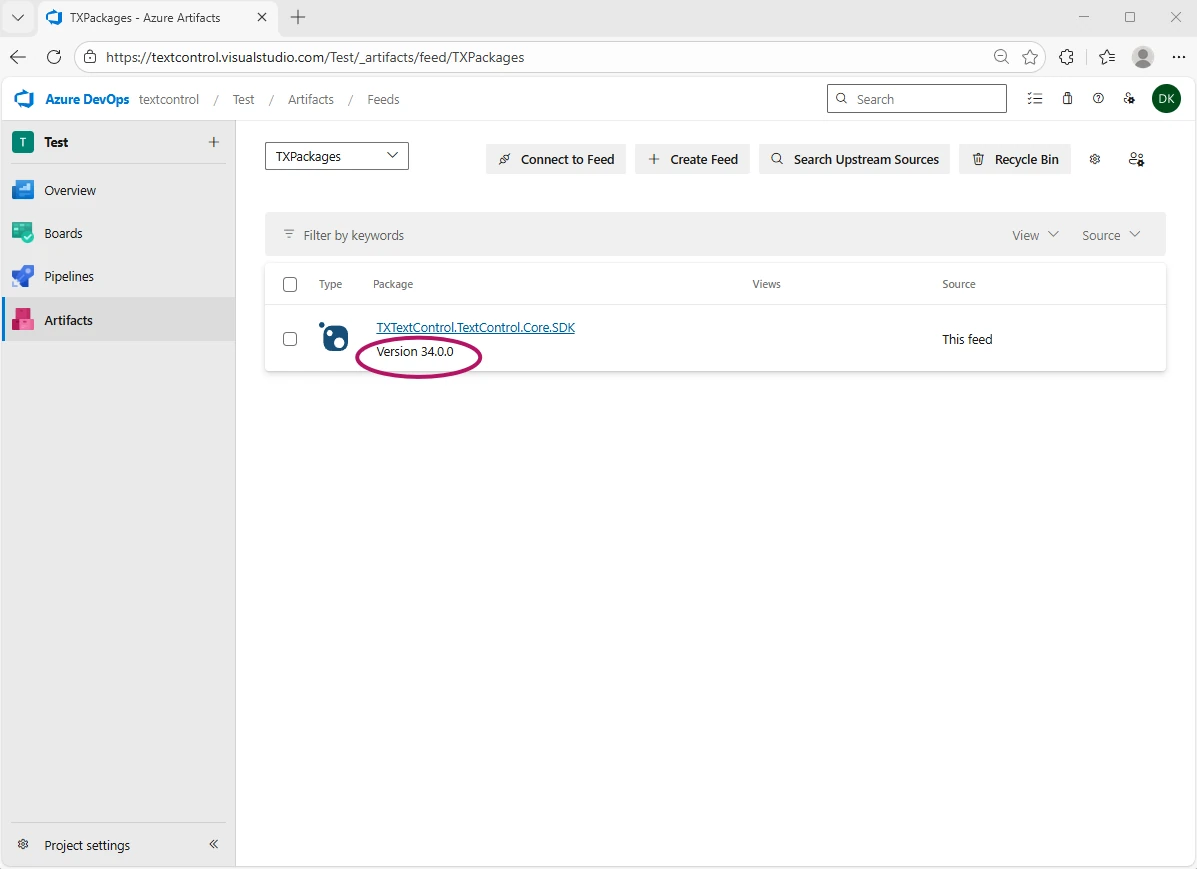Click the Connect to Feed button

556,159
